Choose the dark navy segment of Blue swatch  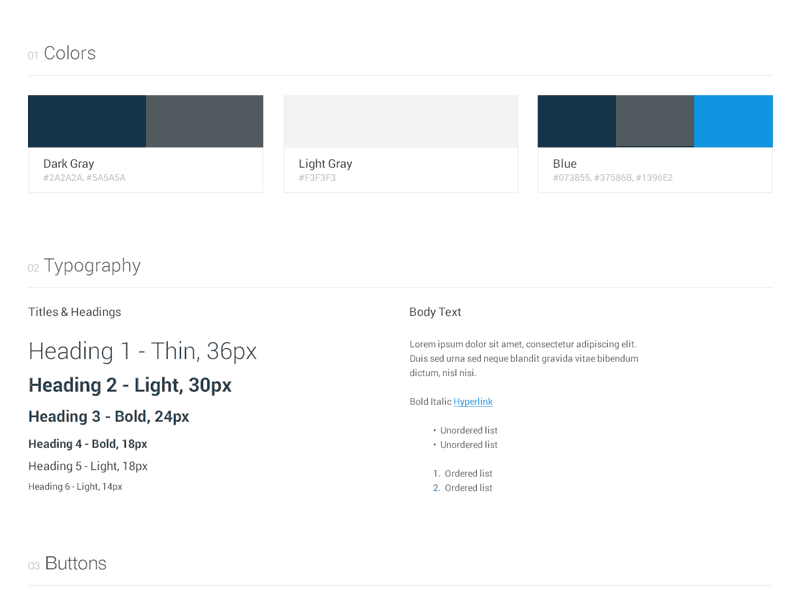point(577,121)
